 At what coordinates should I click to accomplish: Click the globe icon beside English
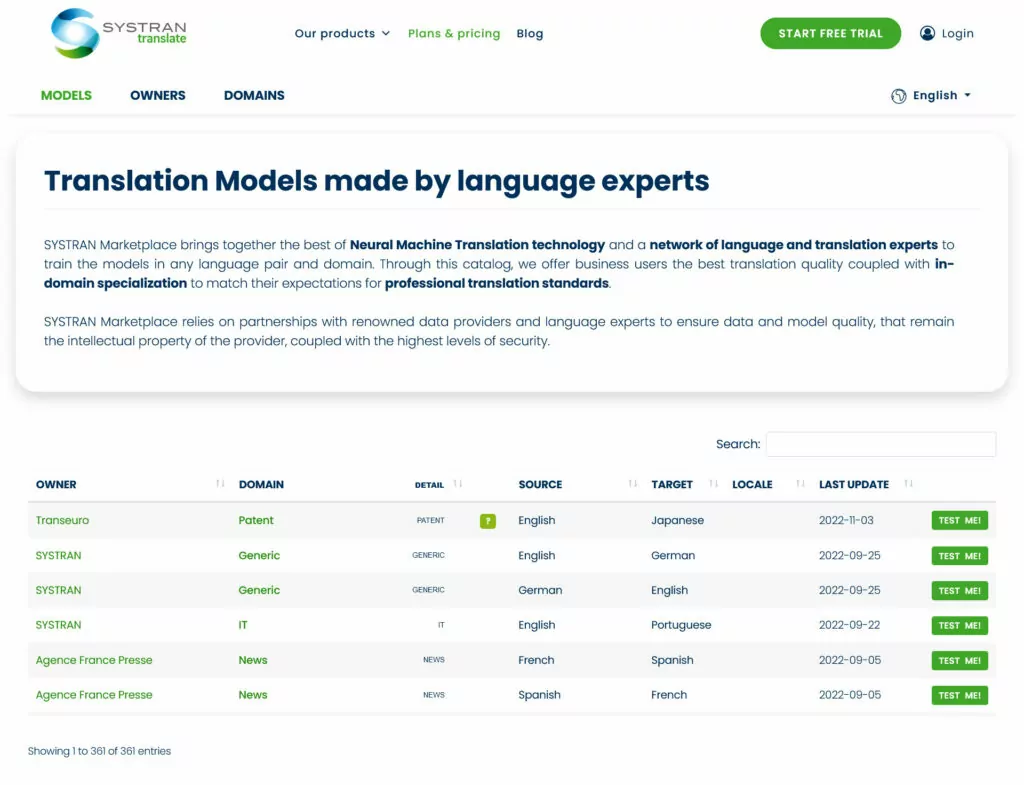click(x=899, y=96)
